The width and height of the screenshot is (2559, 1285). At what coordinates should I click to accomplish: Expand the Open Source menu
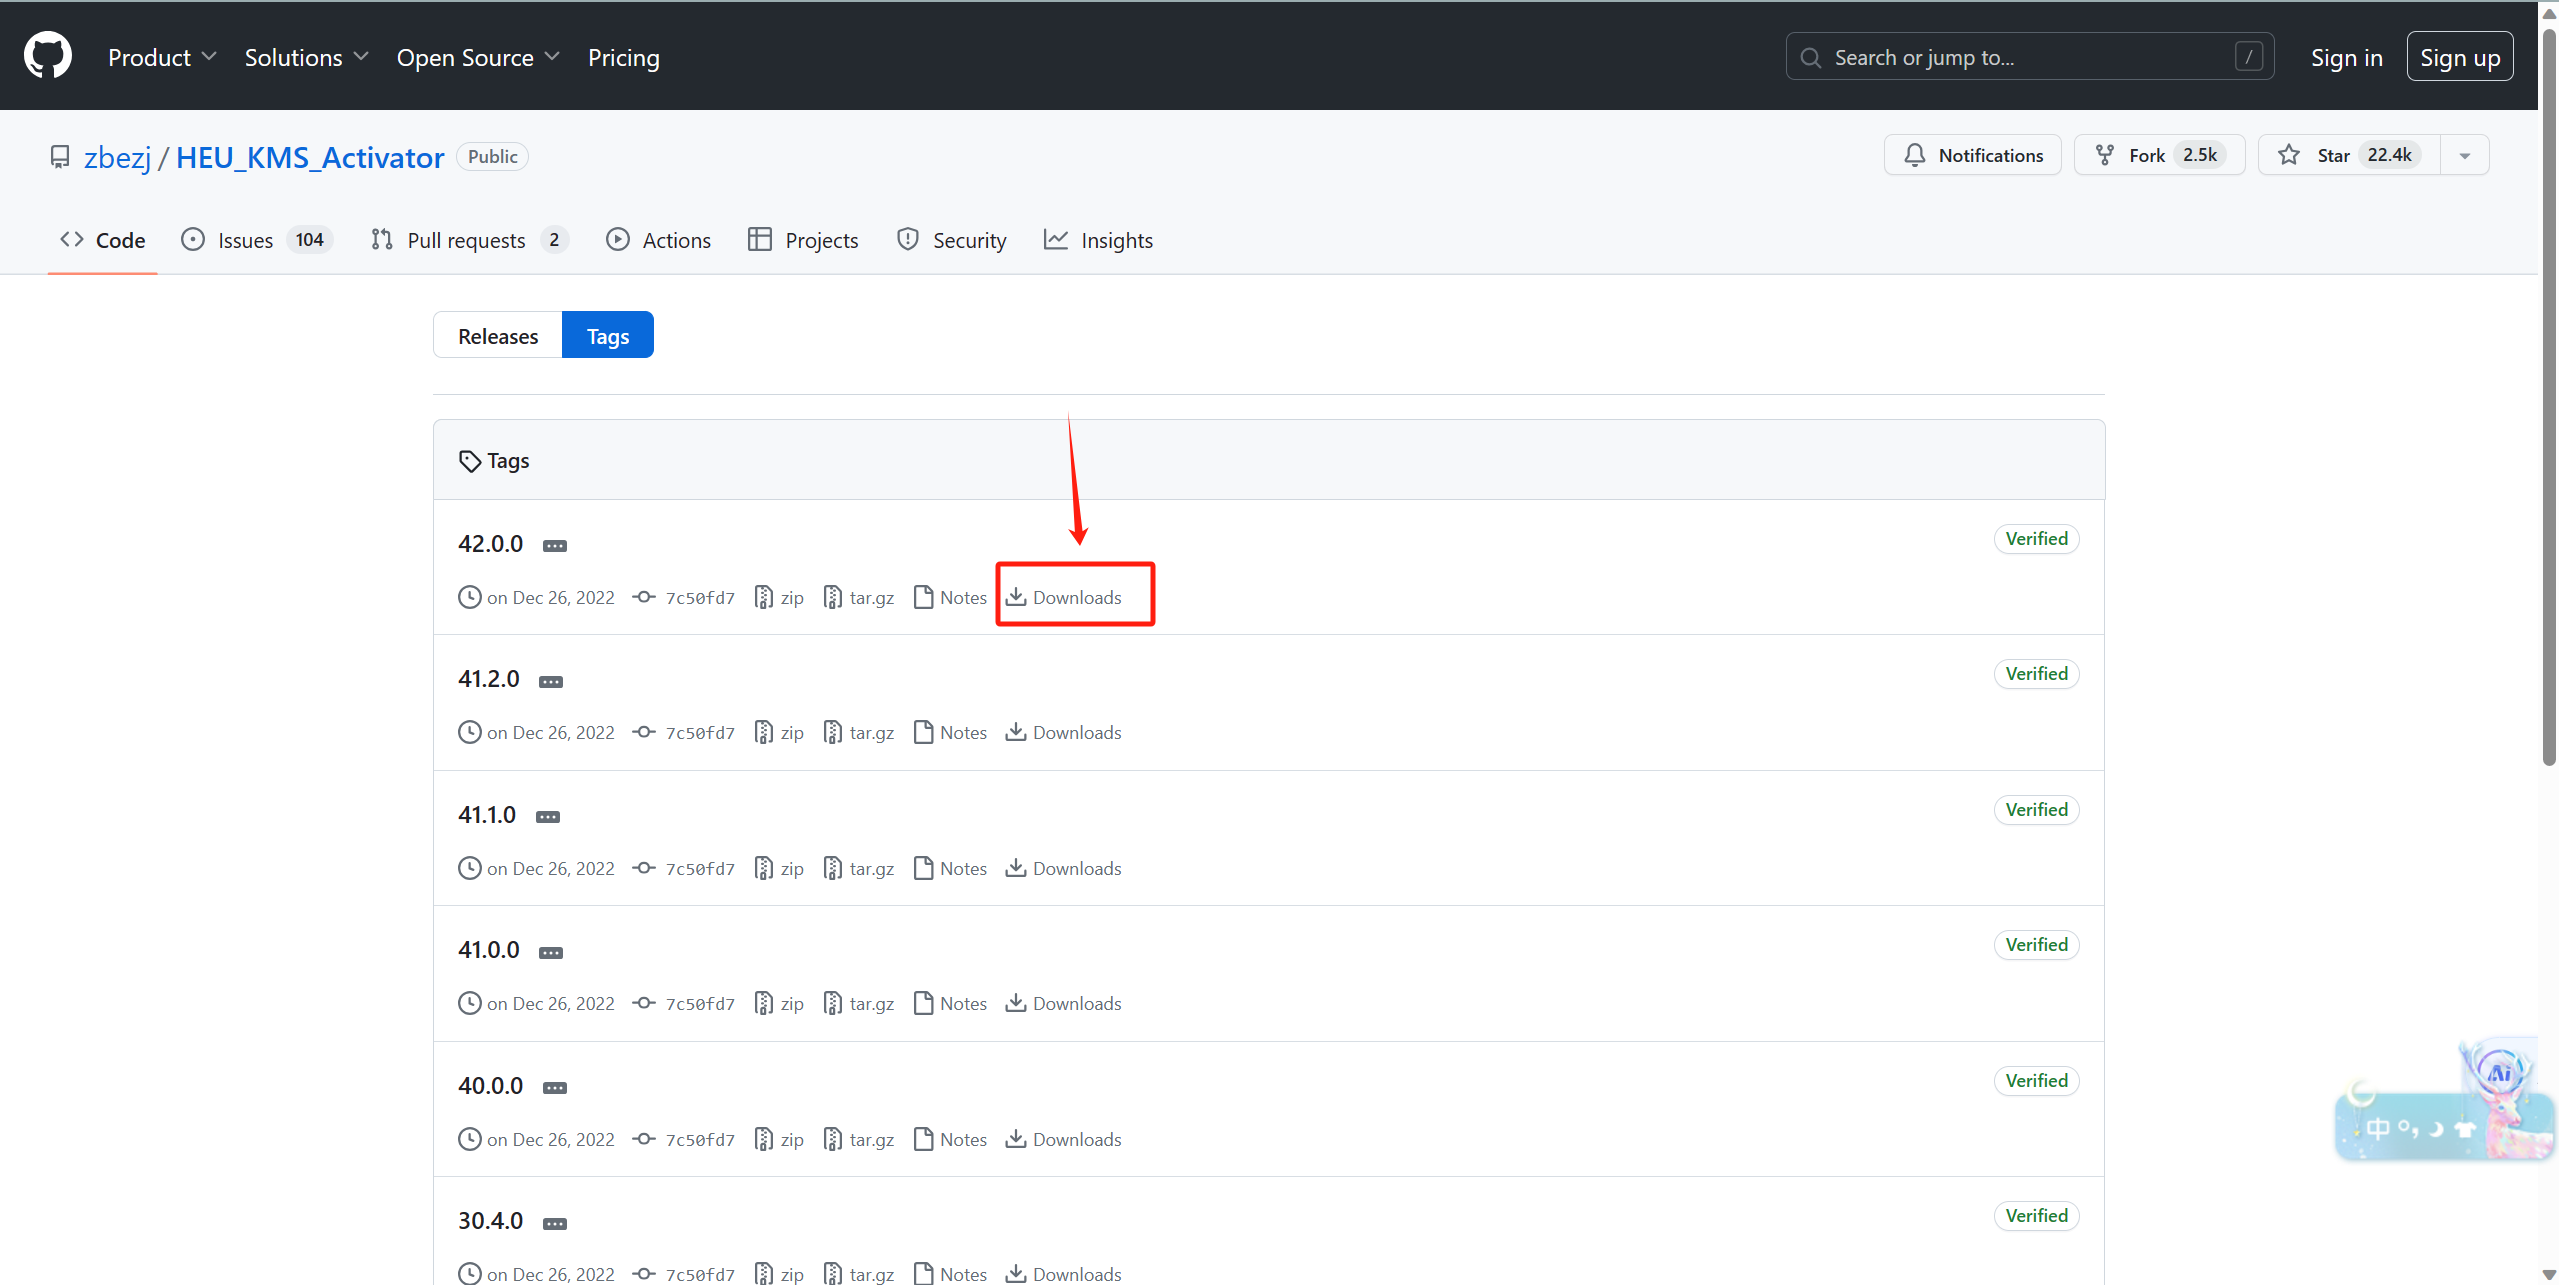(x=477, y=58)
